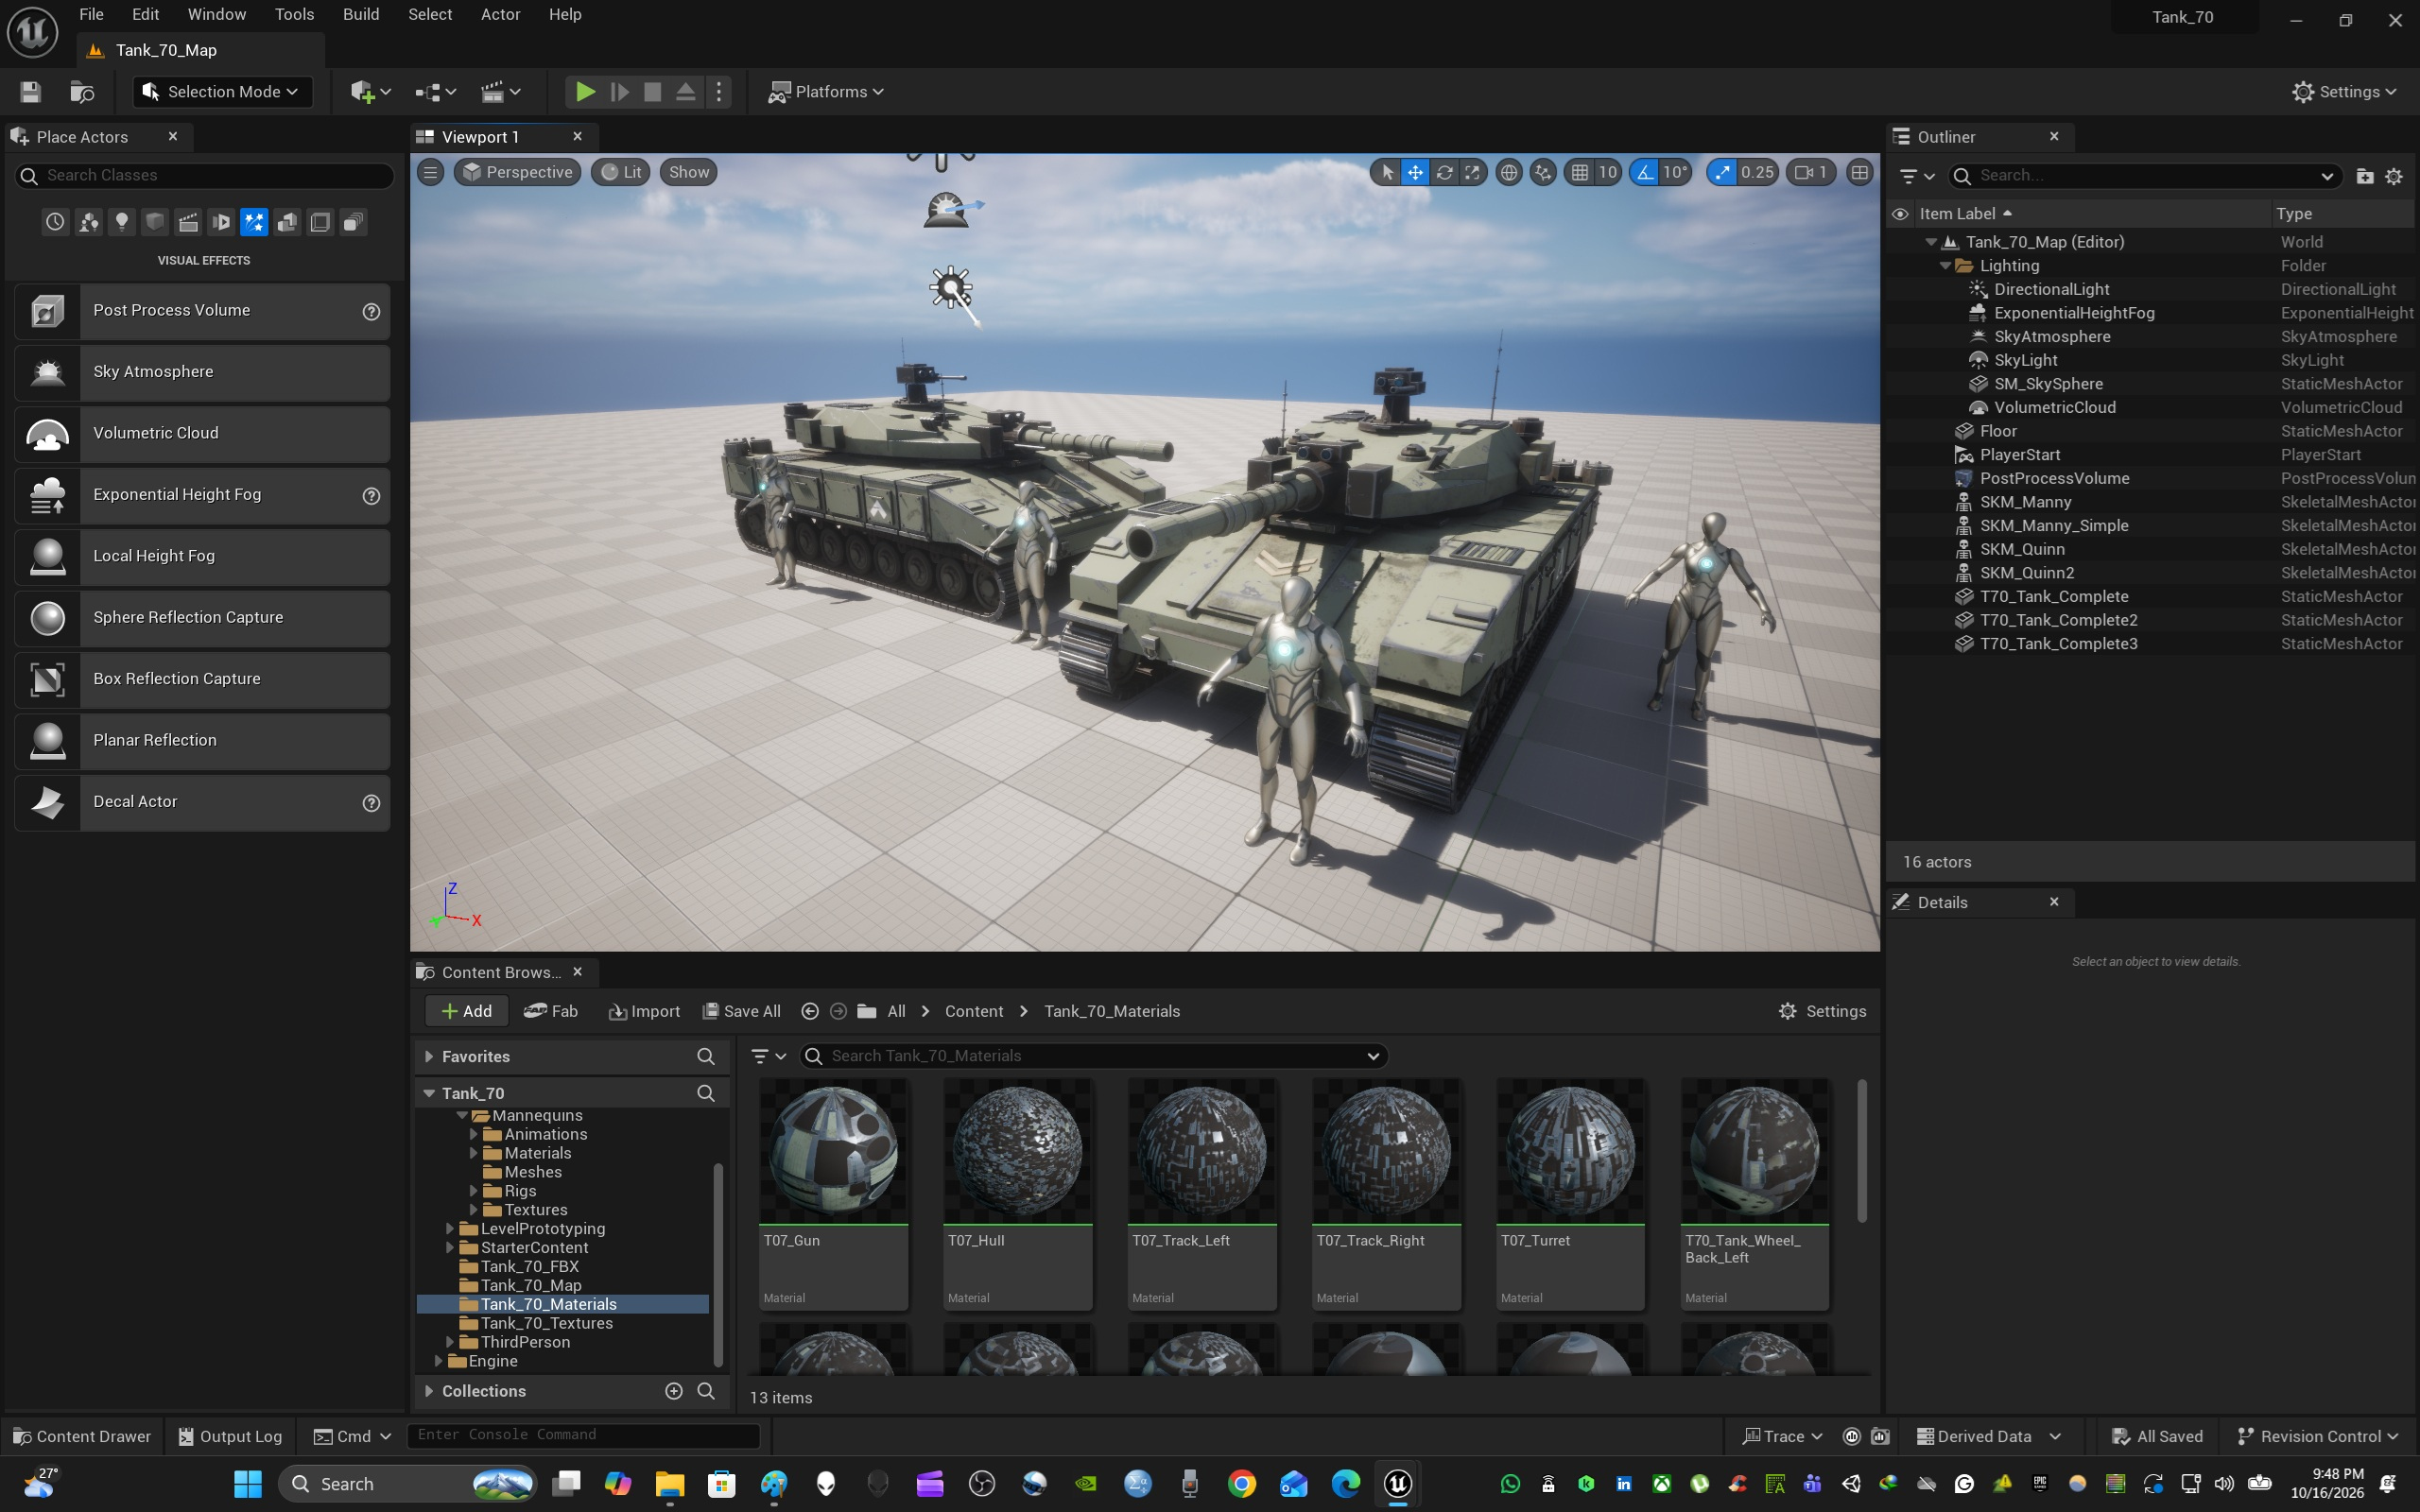Open the viewport layout grid icon
This screenshot has width=2420, height=1512.
click(x=1859, y=172)
